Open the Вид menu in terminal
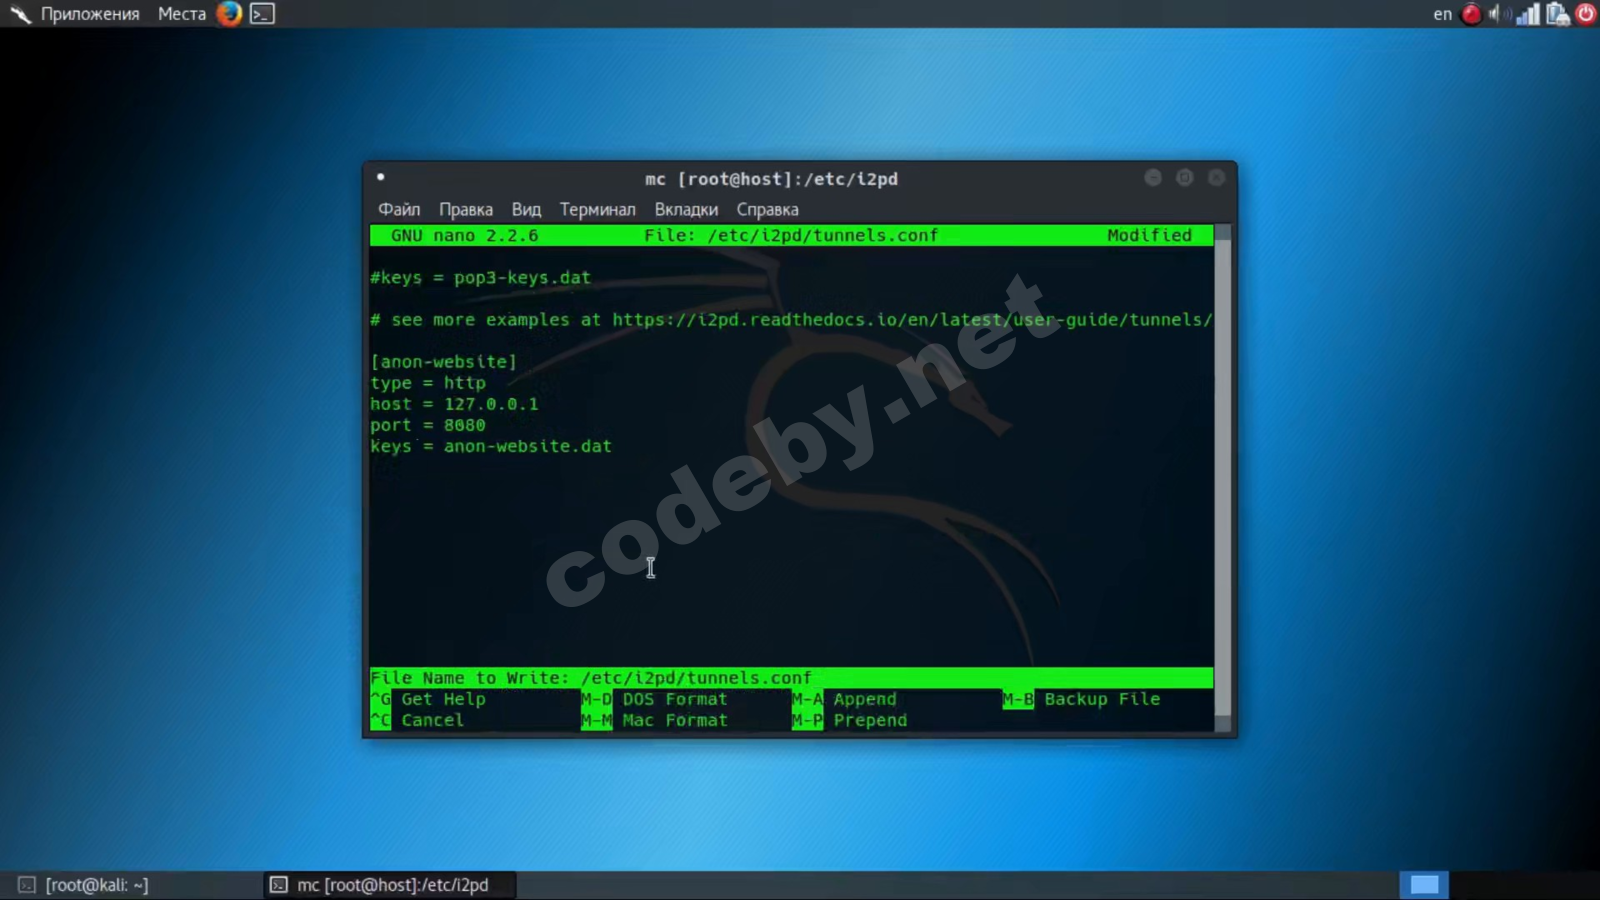This screenshot has height=900, width=1600. (x=526, y=209)
